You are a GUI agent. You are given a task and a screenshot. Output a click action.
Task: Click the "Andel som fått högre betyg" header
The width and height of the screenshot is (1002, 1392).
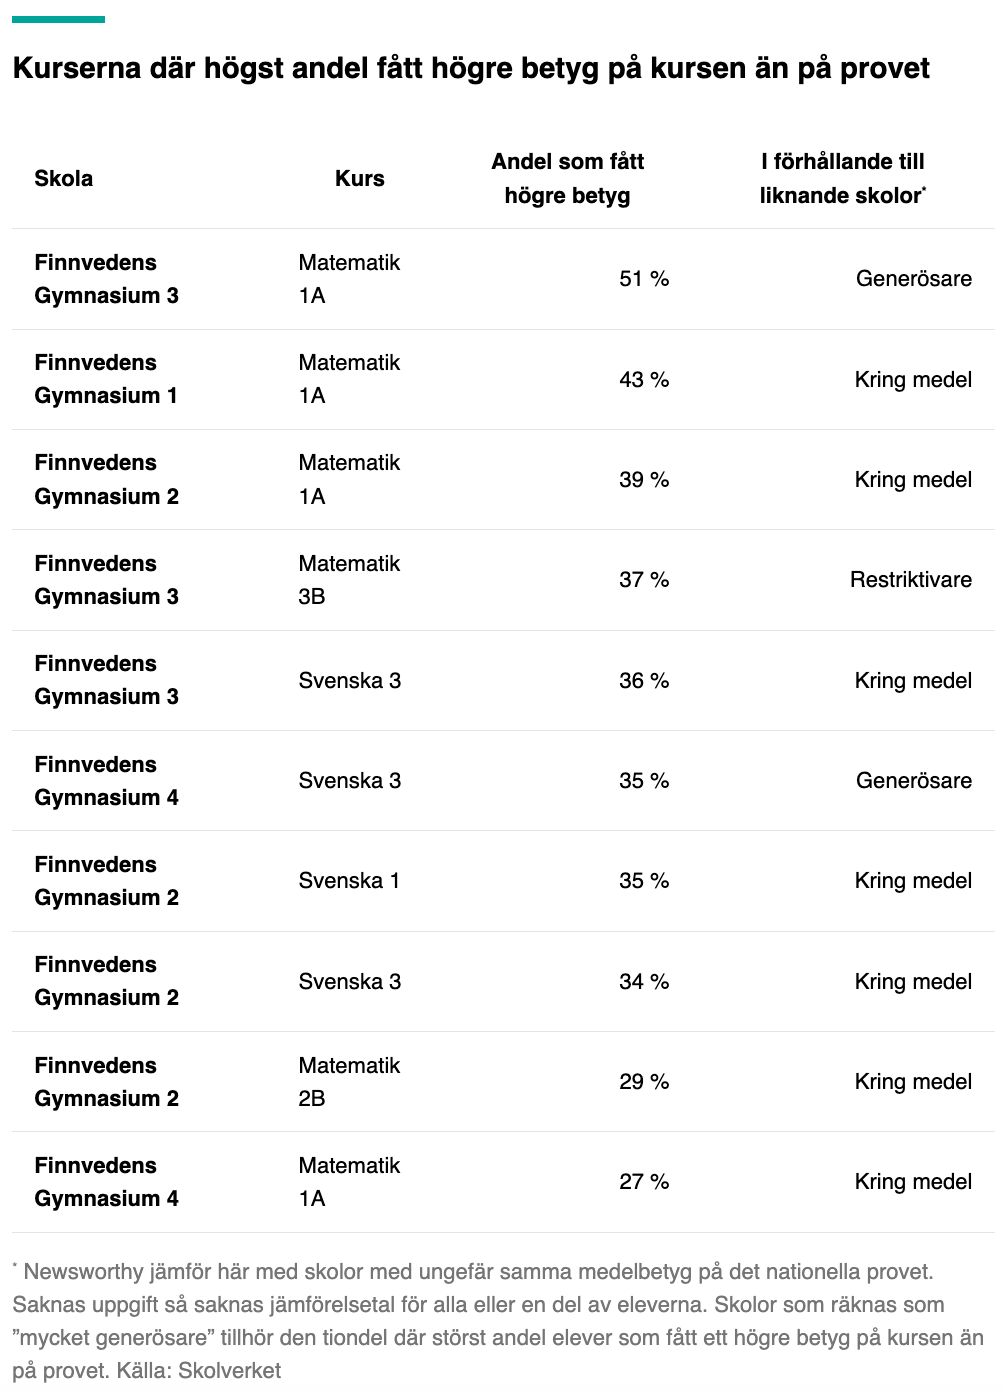tap(567, 179)
